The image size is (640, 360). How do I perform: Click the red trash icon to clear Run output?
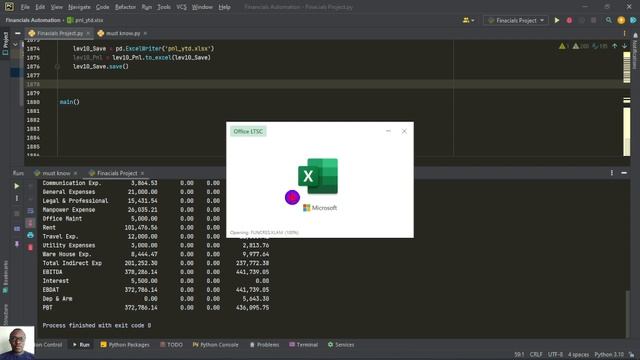(x=30, y=247)
